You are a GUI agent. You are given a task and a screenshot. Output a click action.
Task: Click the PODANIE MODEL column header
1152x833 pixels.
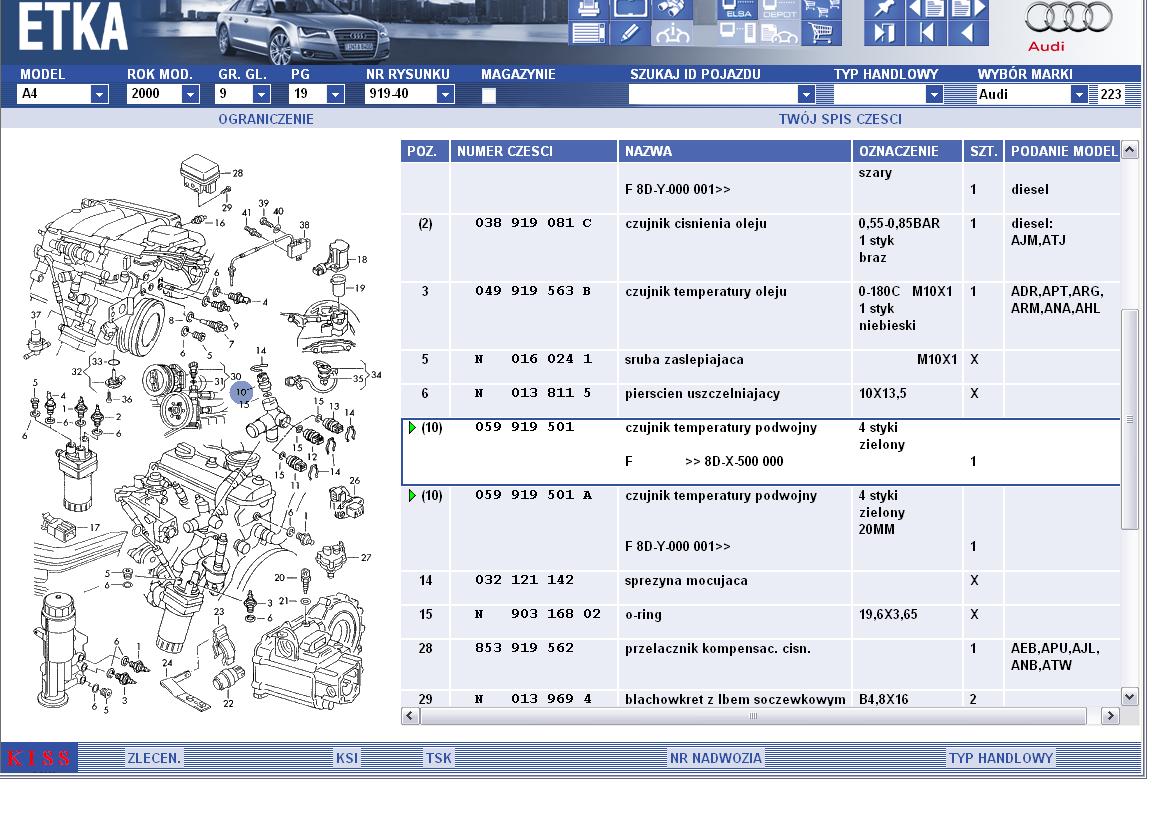tap(1062, 151)
